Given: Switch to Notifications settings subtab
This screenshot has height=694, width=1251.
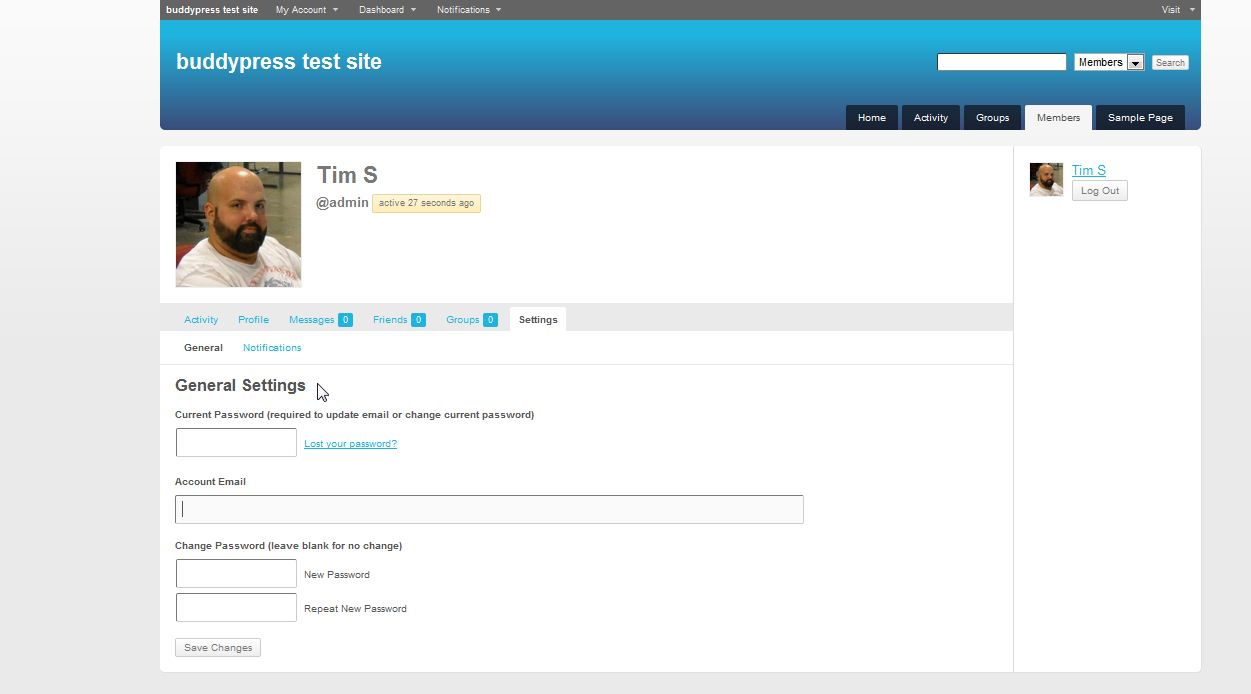Looking at the screenshot, I should pos(272,348).
